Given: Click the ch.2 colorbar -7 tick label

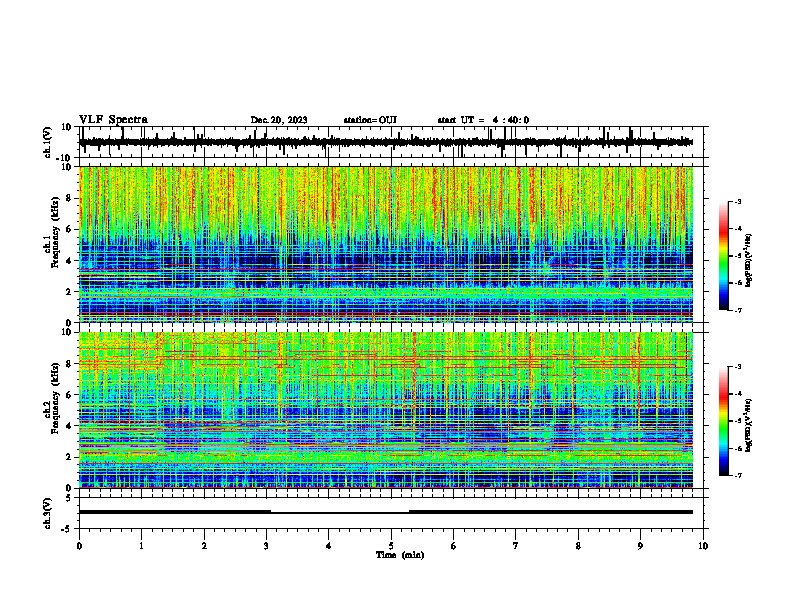Looking at the screenshot, I should click(x=738, y=476).
